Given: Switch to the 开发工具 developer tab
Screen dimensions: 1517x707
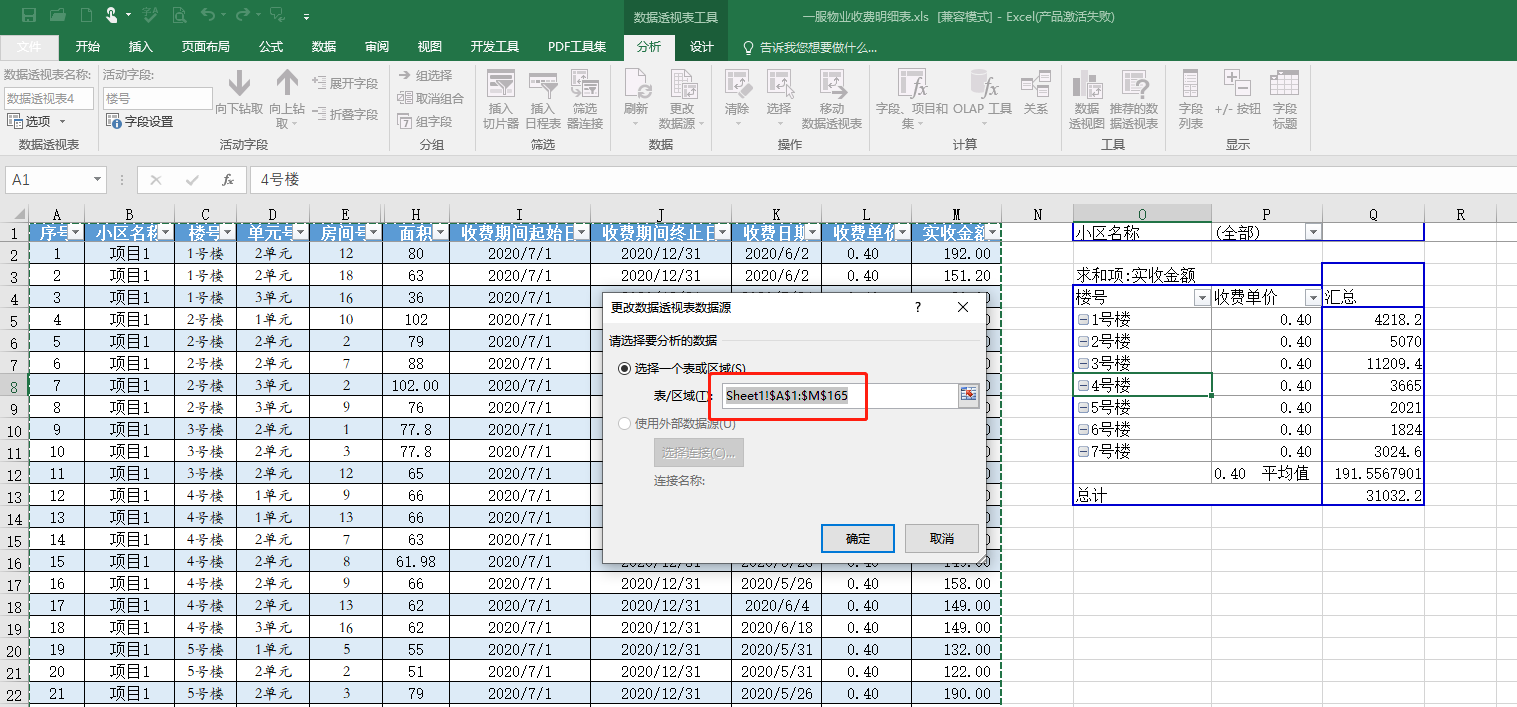Looking at the screenshot, I should click(x=495, y=47).
